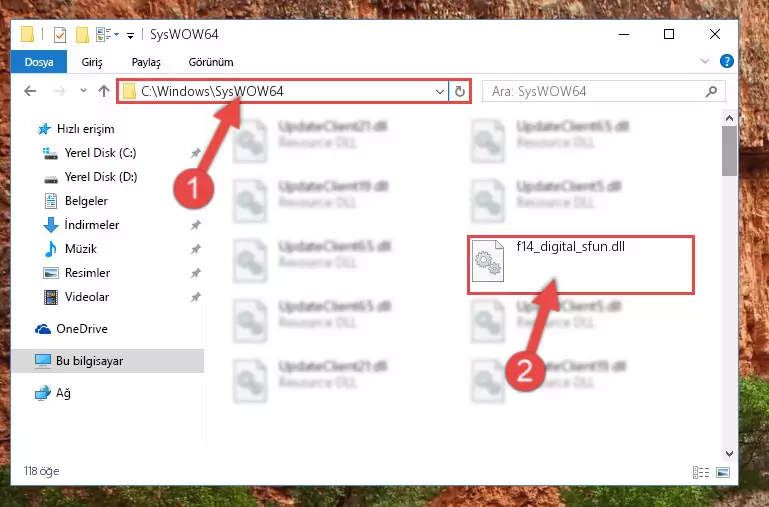This screenshot has width=769, height=507.
Task: Click the pin icon next to Resimler
Action: [x=196, y=273]
